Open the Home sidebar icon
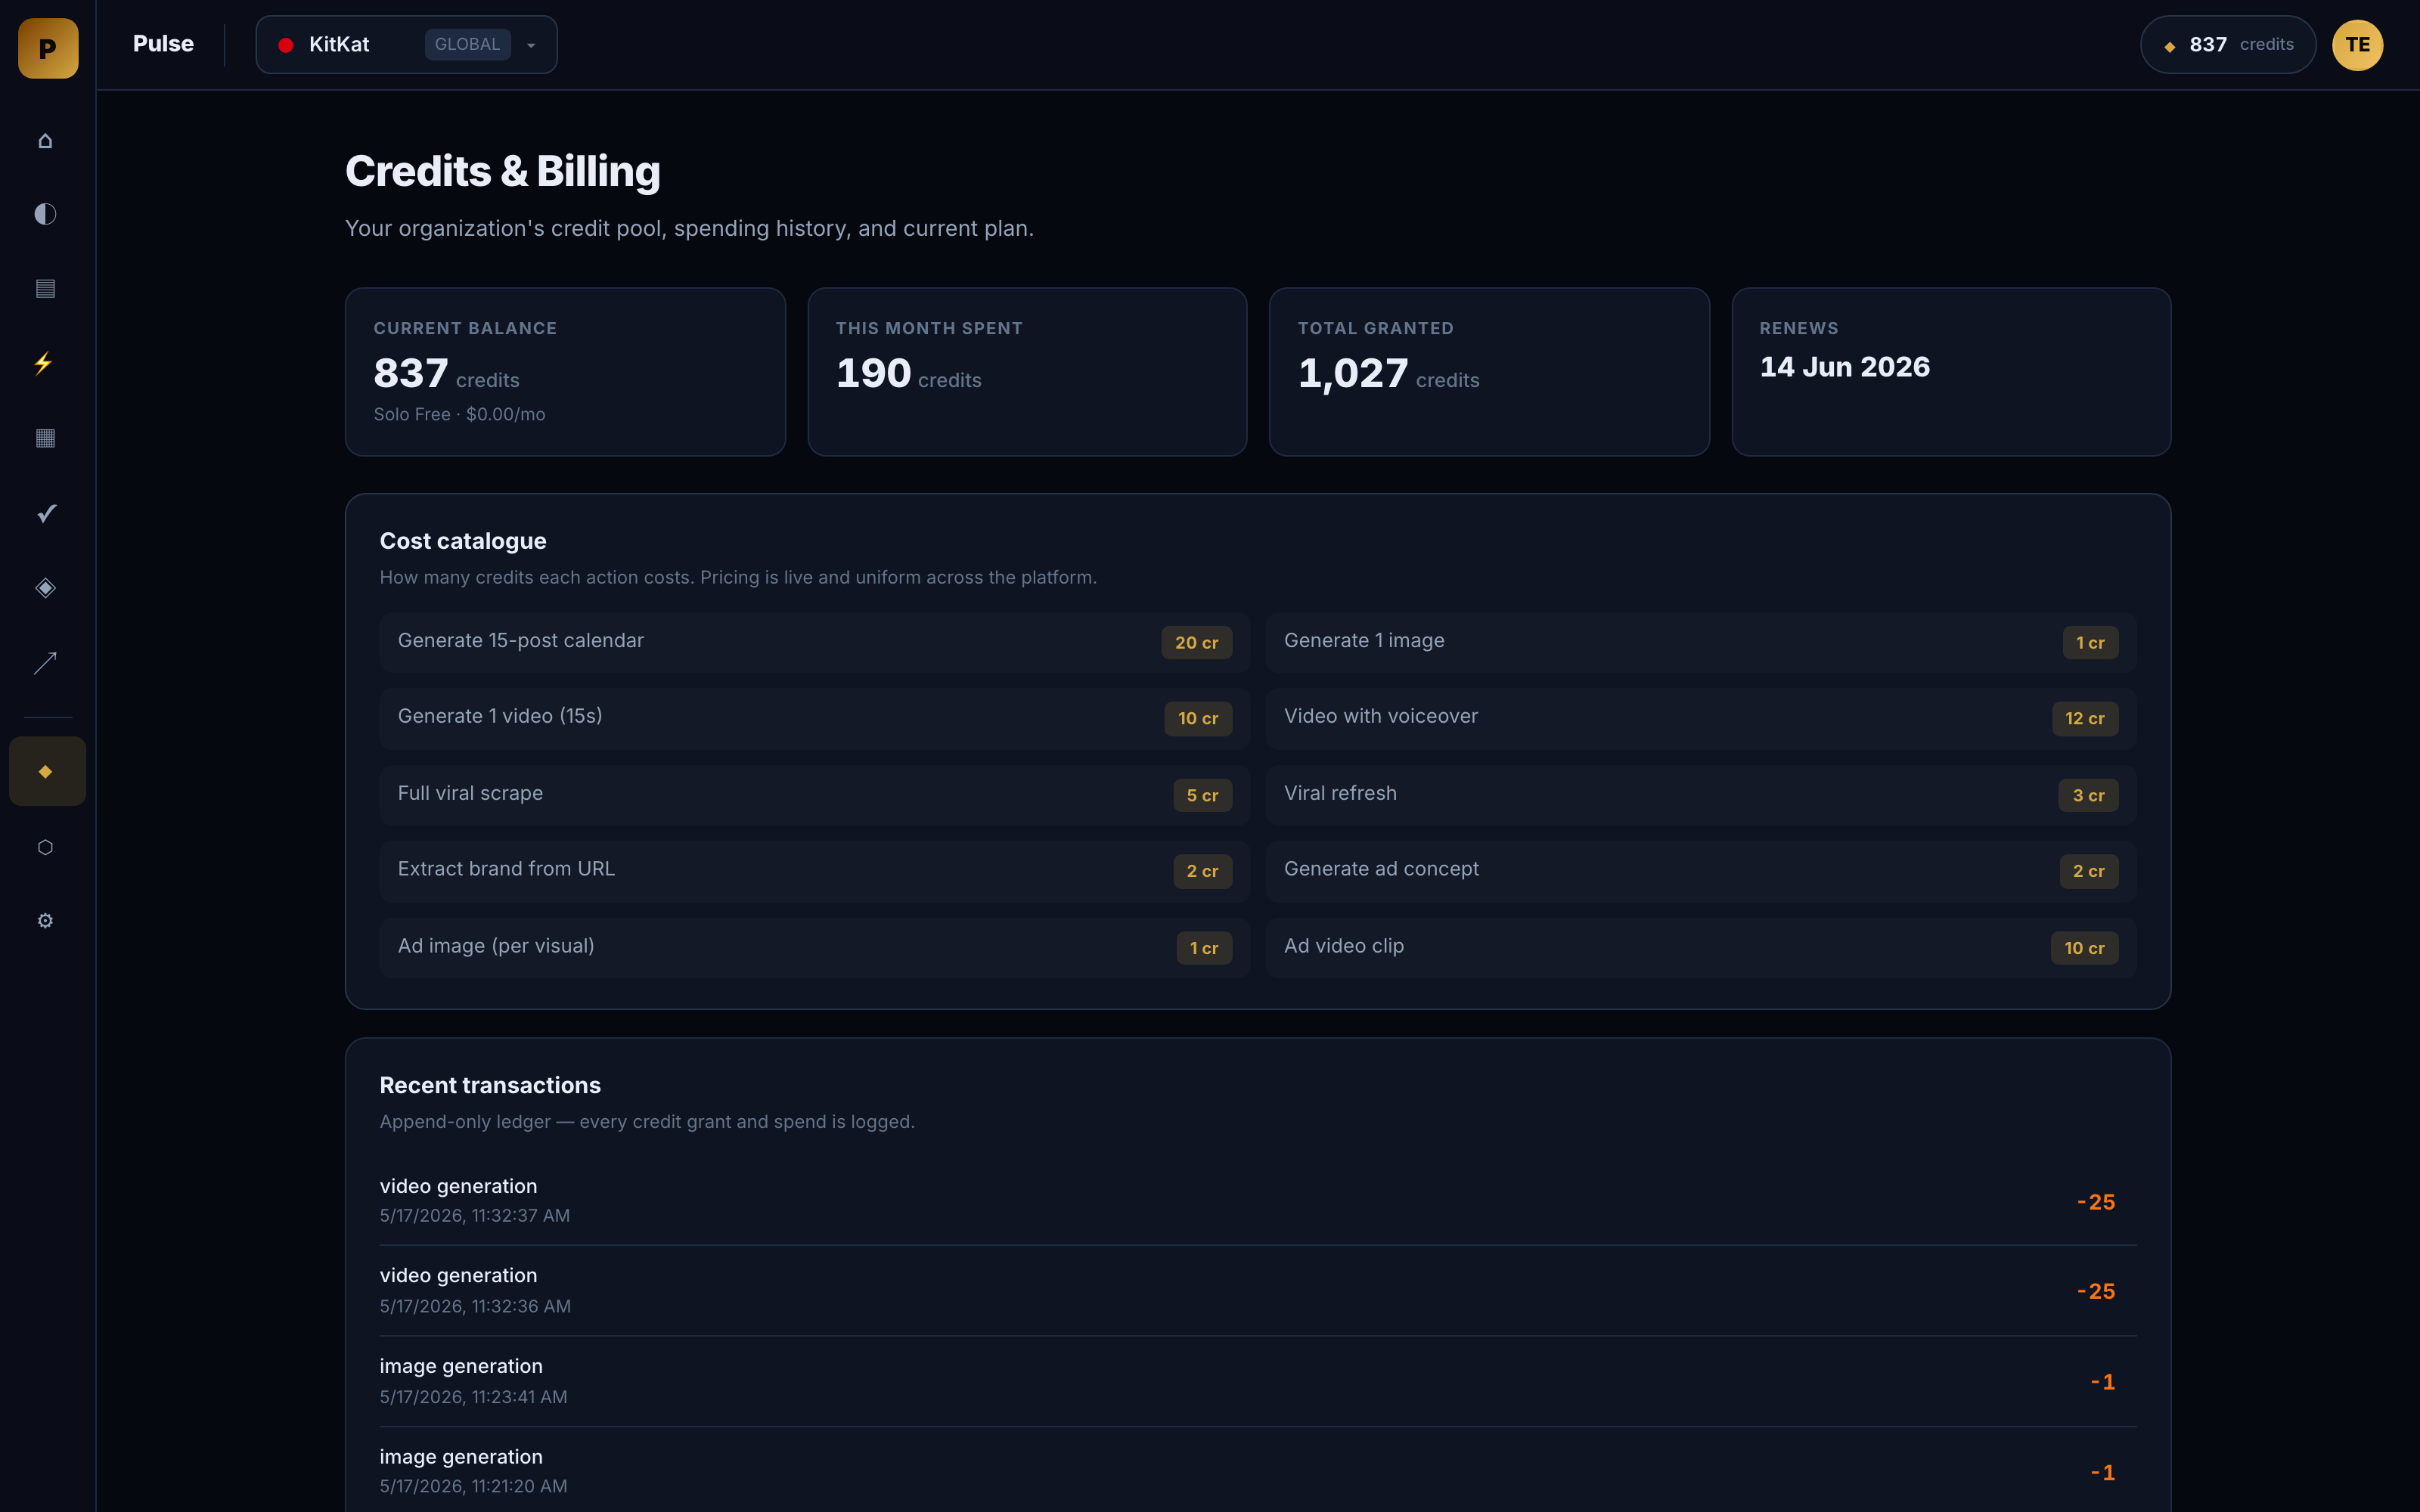Screen dimensions: 2420x1512 pyautogui.click(x=45, y=141)
